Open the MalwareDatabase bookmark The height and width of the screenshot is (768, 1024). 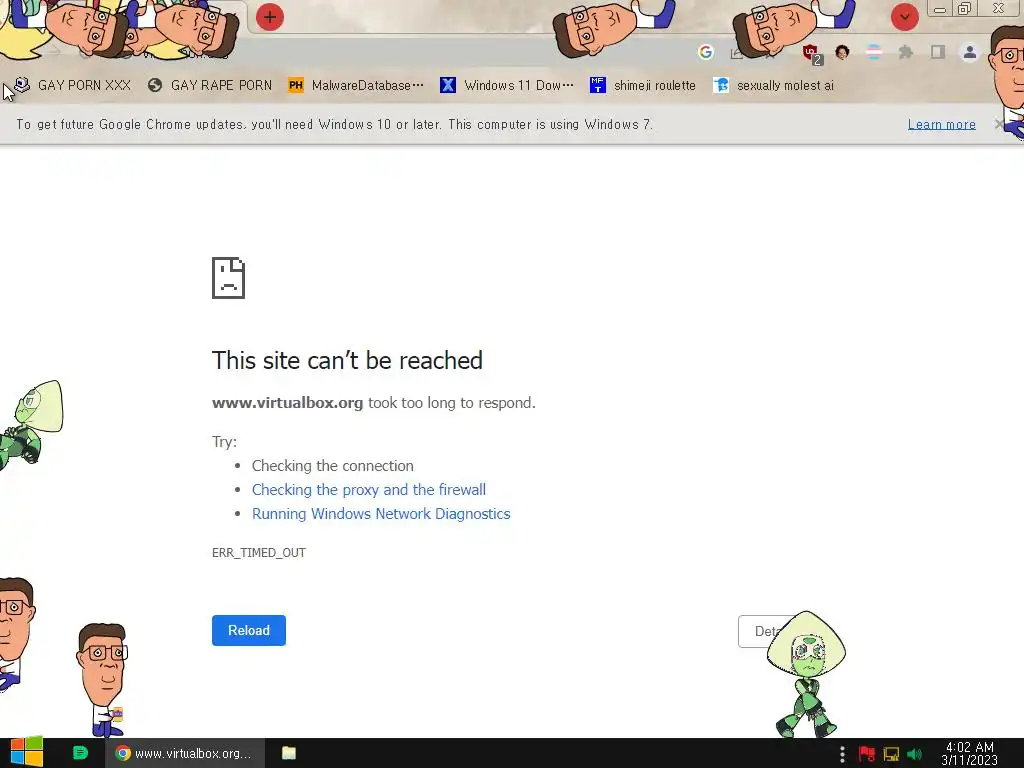click(357, 85)
